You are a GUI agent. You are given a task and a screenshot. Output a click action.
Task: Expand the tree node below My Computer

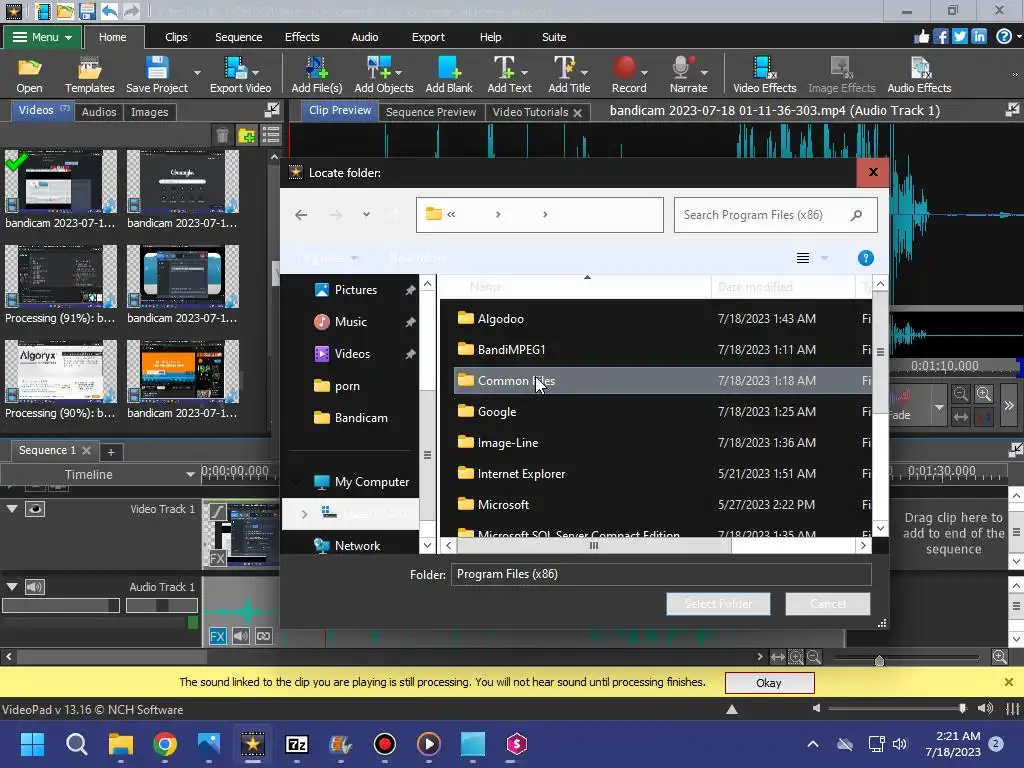[x=304, y=514]
